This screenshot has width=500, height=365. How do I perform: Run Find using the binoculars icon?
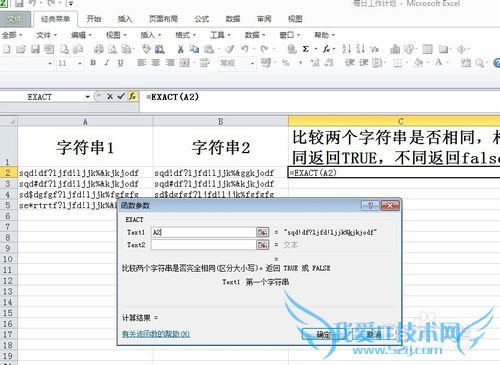[160, 49]
